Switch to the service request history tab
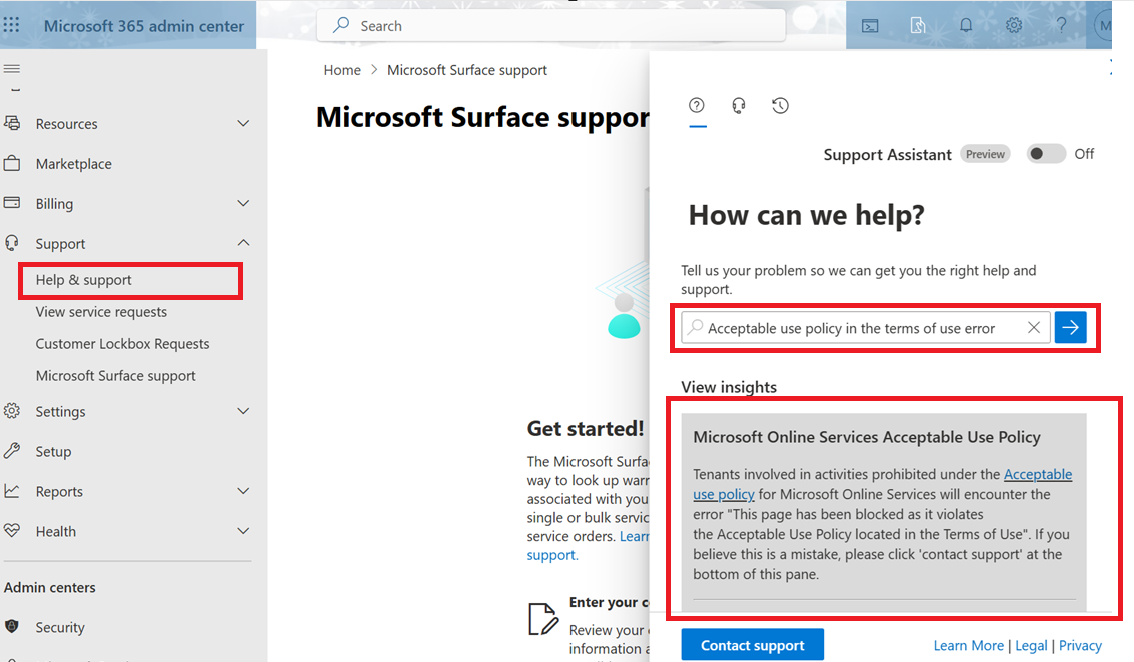Image resolution: width=1134 pixels, height=662 pixels. [780, 106]
